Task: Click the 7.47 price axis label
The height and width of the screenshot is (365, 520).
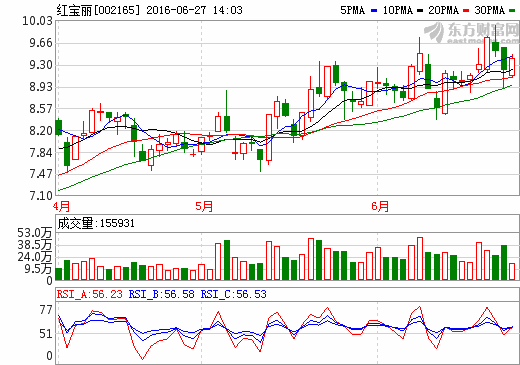Action: [41, 174]
